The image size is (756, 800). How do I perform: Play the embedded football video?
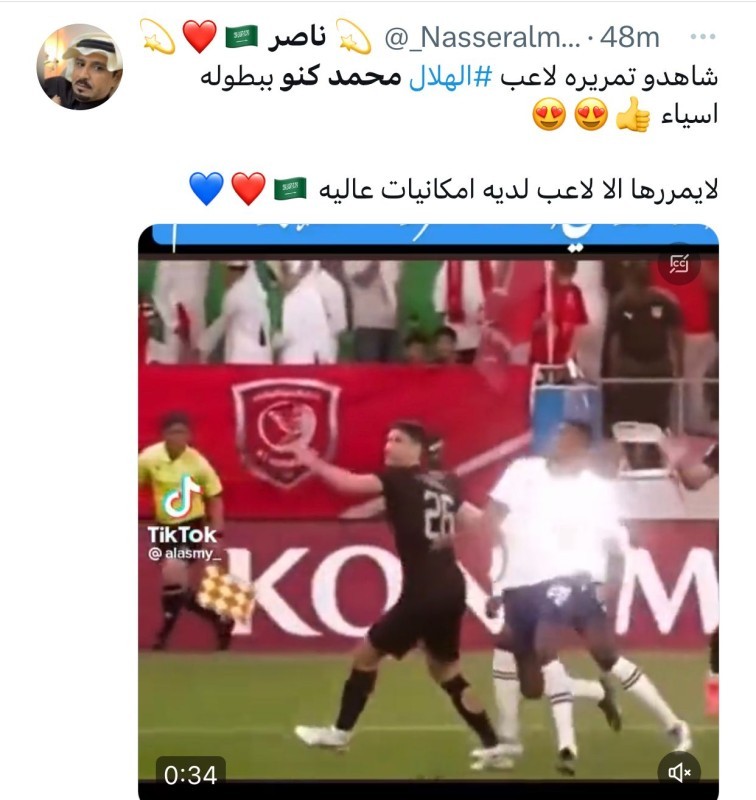pos(429,510)
